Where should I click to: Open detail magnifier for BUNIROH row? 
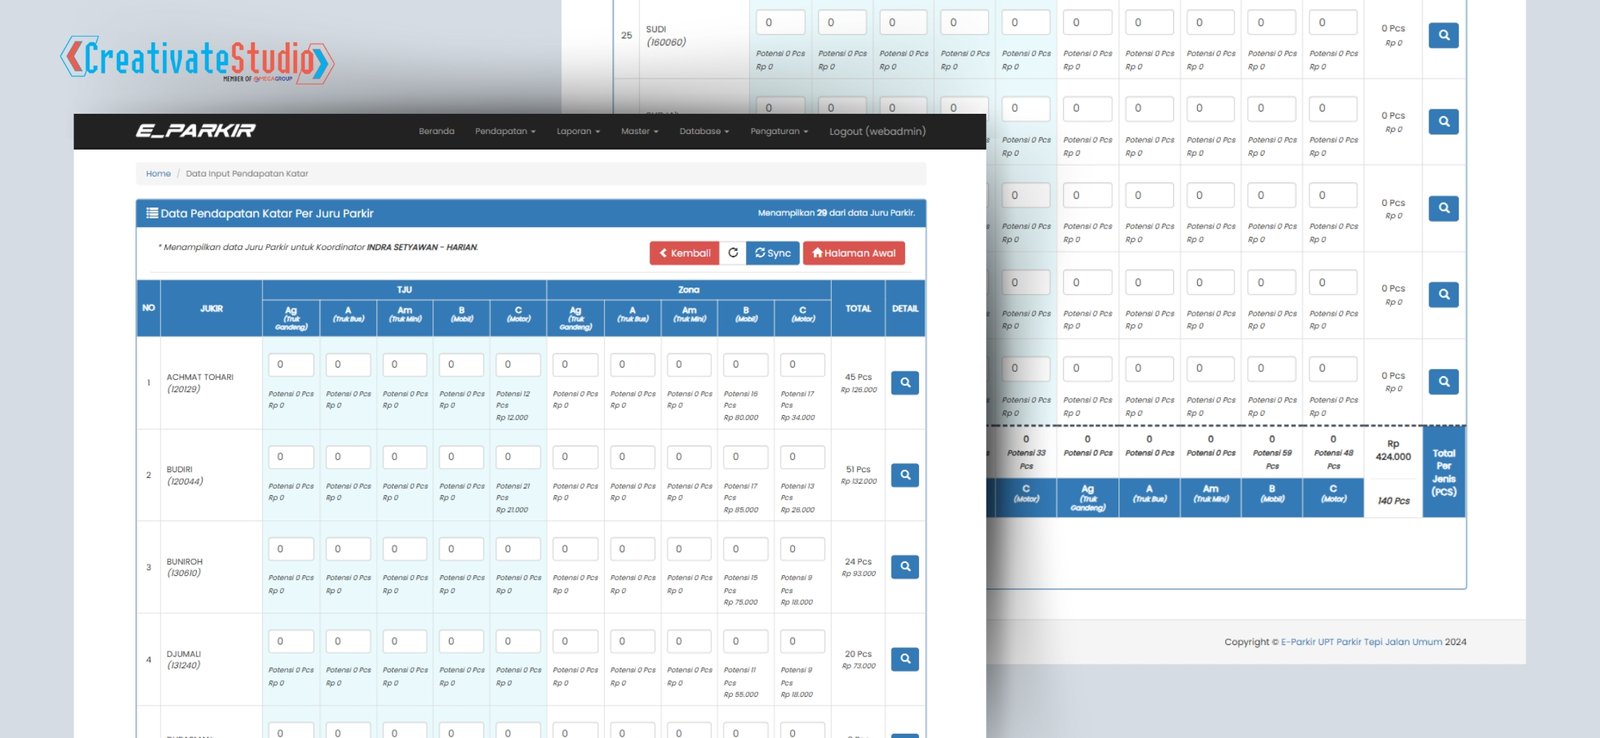coord(904,567)
